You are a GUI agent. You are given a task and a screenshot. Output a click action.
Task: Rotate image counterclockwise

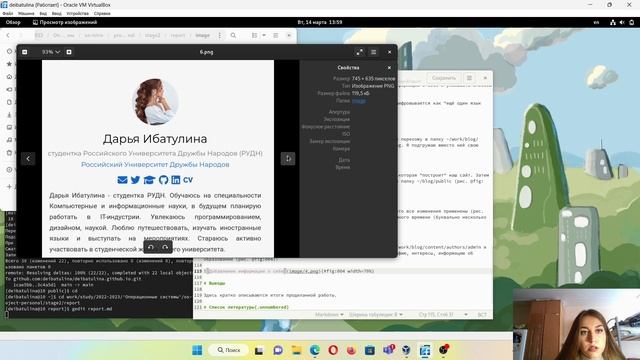(151, 247)
